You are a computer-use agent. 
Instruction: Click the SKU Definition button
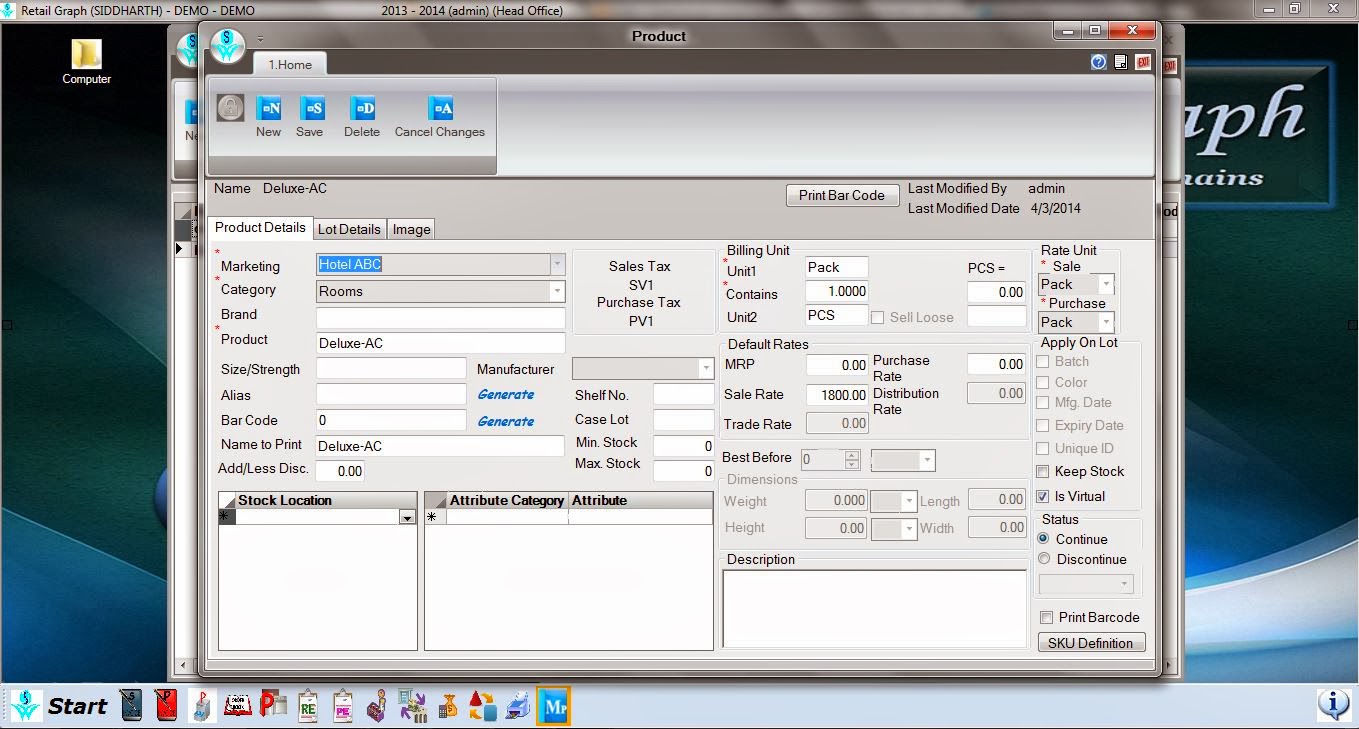1090,643
